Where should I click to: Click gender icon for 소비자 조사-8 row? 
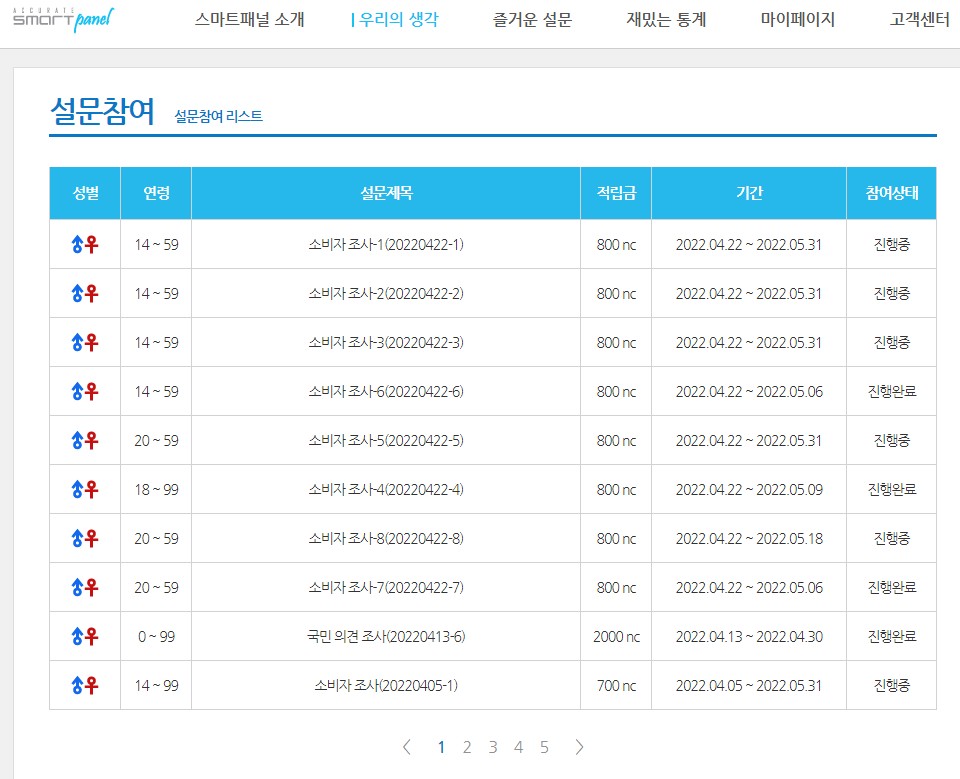pos(85,539)
